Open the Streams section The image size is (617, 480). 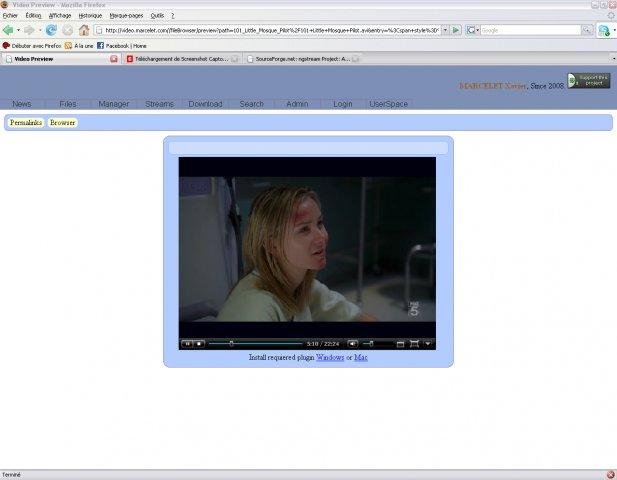click(x=159, y=104)
